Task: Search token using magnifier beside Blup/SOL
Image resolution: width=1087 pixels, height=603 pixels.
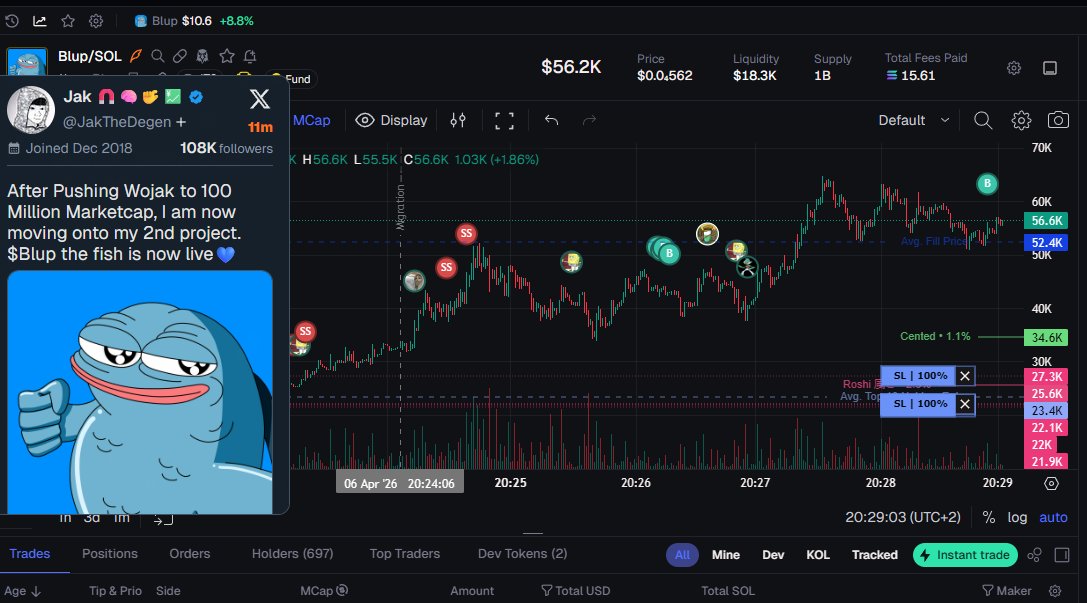Action: click(157, 56)
